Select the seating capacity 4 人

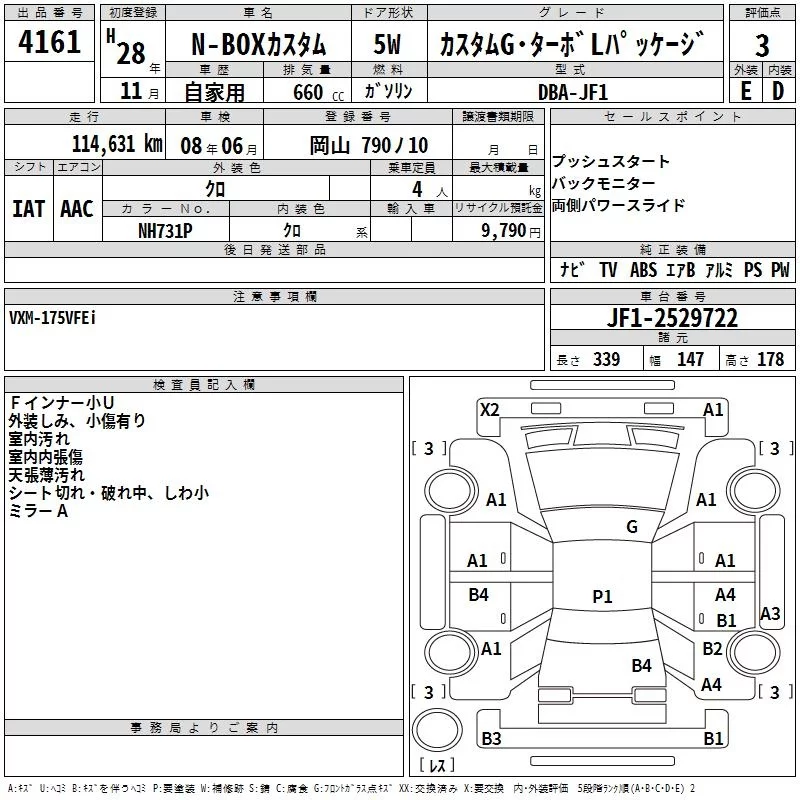[x=430, y=190]
